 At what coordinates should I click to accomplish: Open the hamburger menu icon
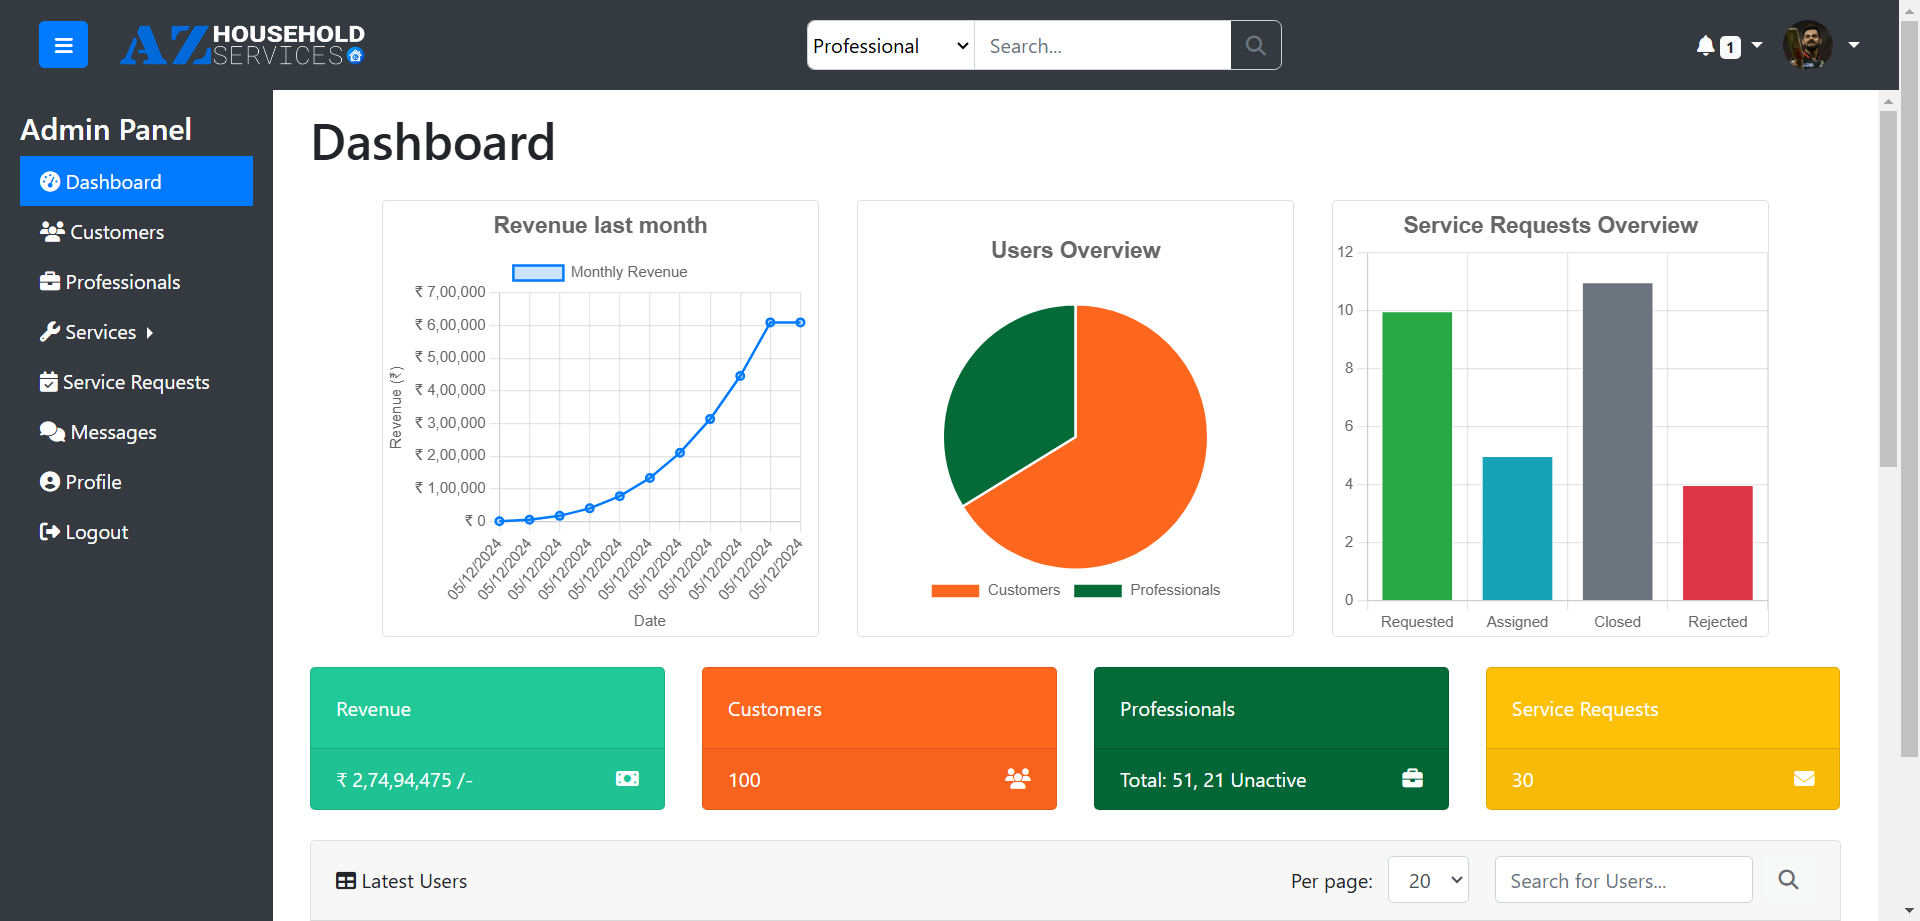coord(63,44)
